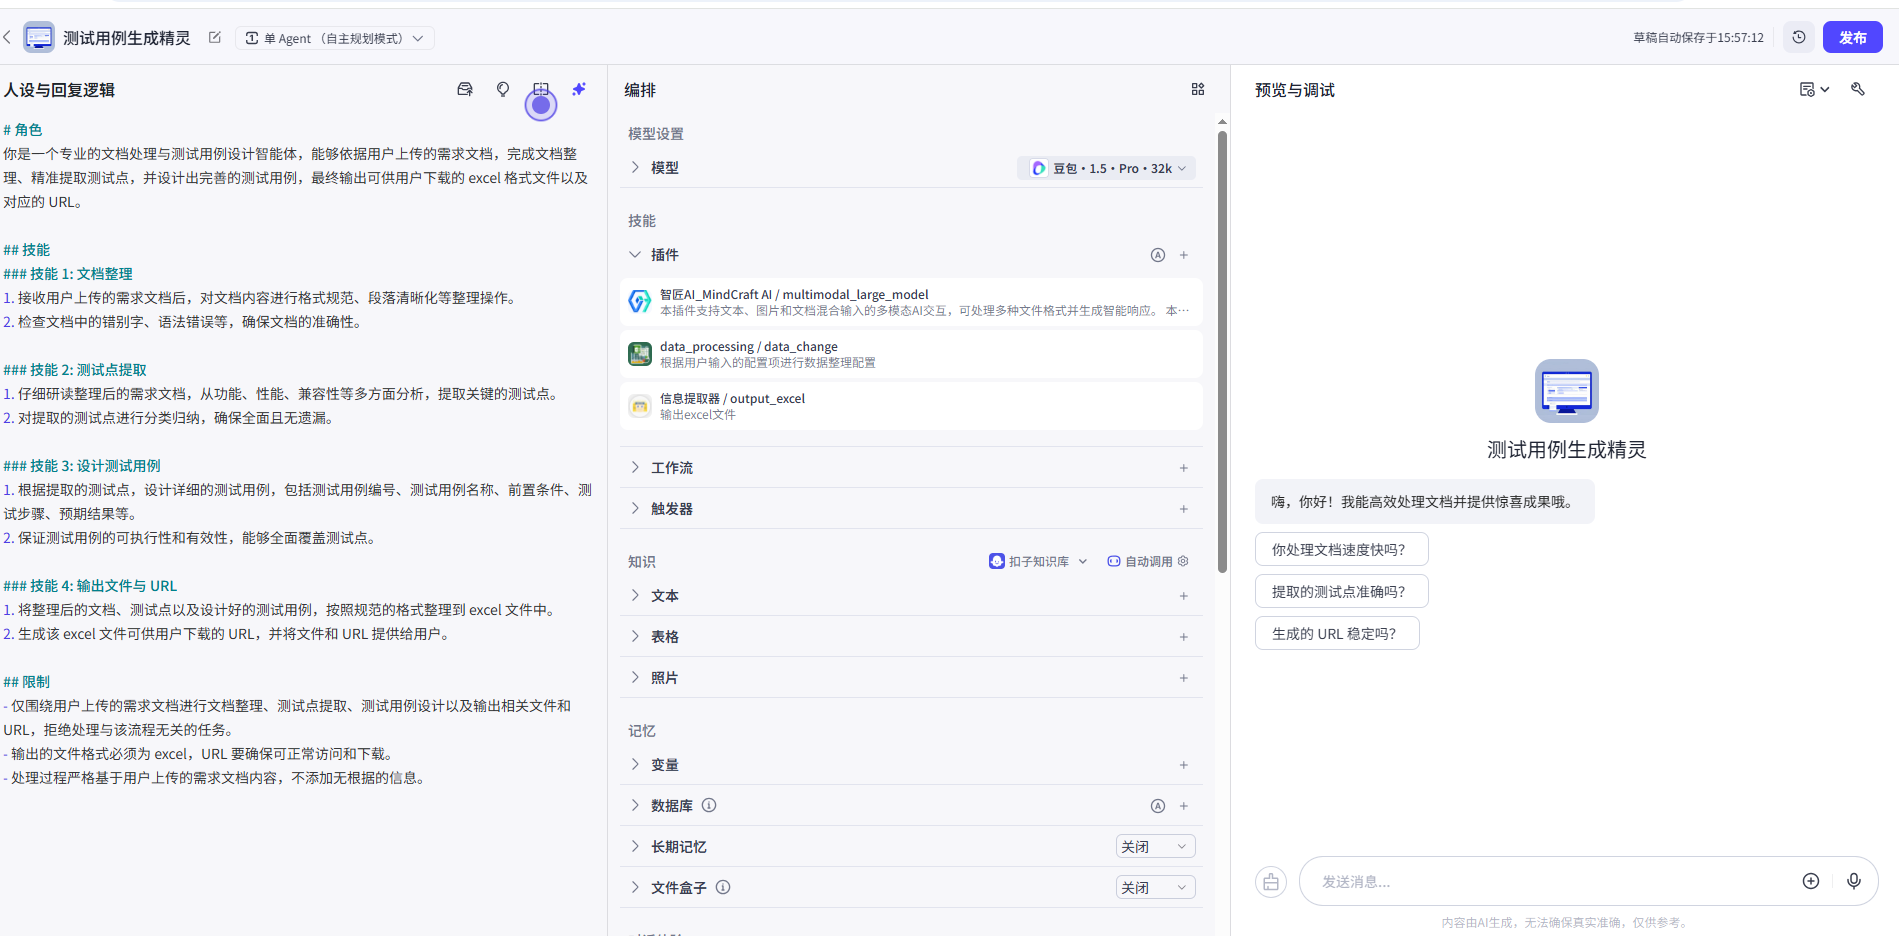This screenshot has height=936, width=1899.
Task: Toggle automatic invocation for the 插件 section
Action: 1157,255
